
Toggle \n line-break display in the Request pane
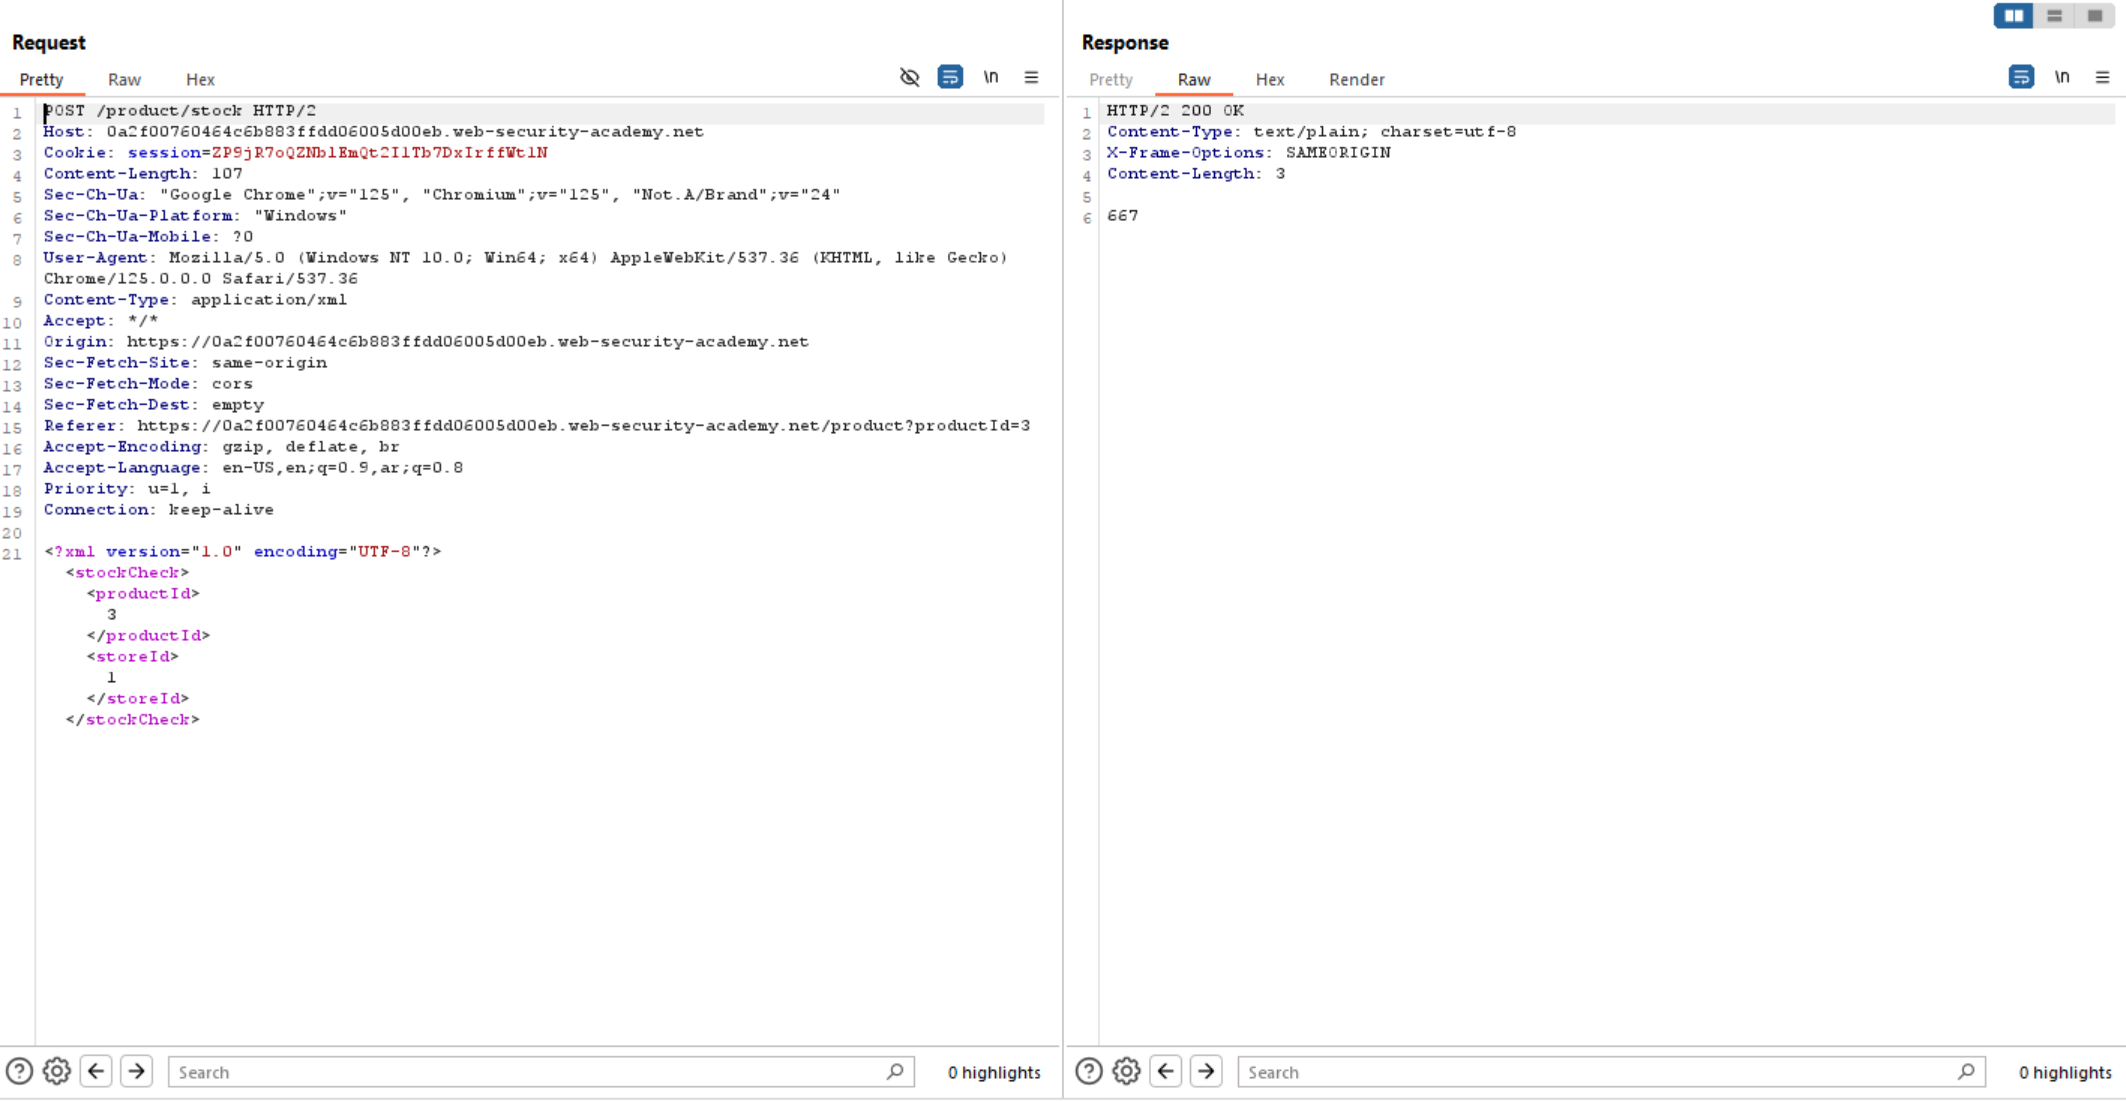pyautogui.click(x=991, y=77)
